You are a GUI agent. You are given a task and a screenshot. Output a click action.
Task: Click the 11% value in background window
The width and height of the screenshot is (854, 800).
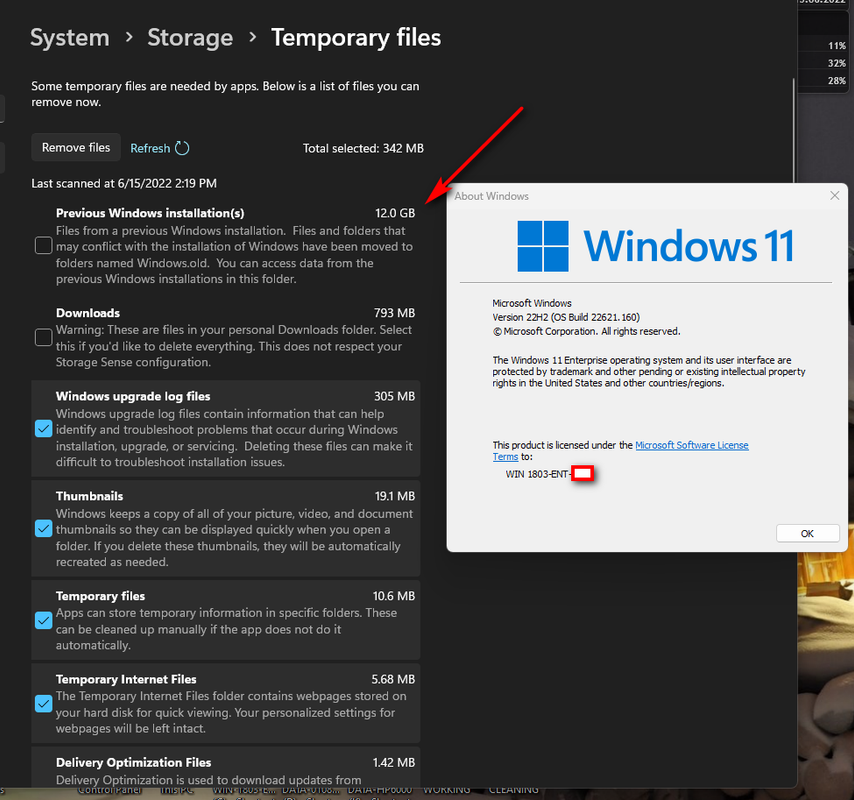837,46
